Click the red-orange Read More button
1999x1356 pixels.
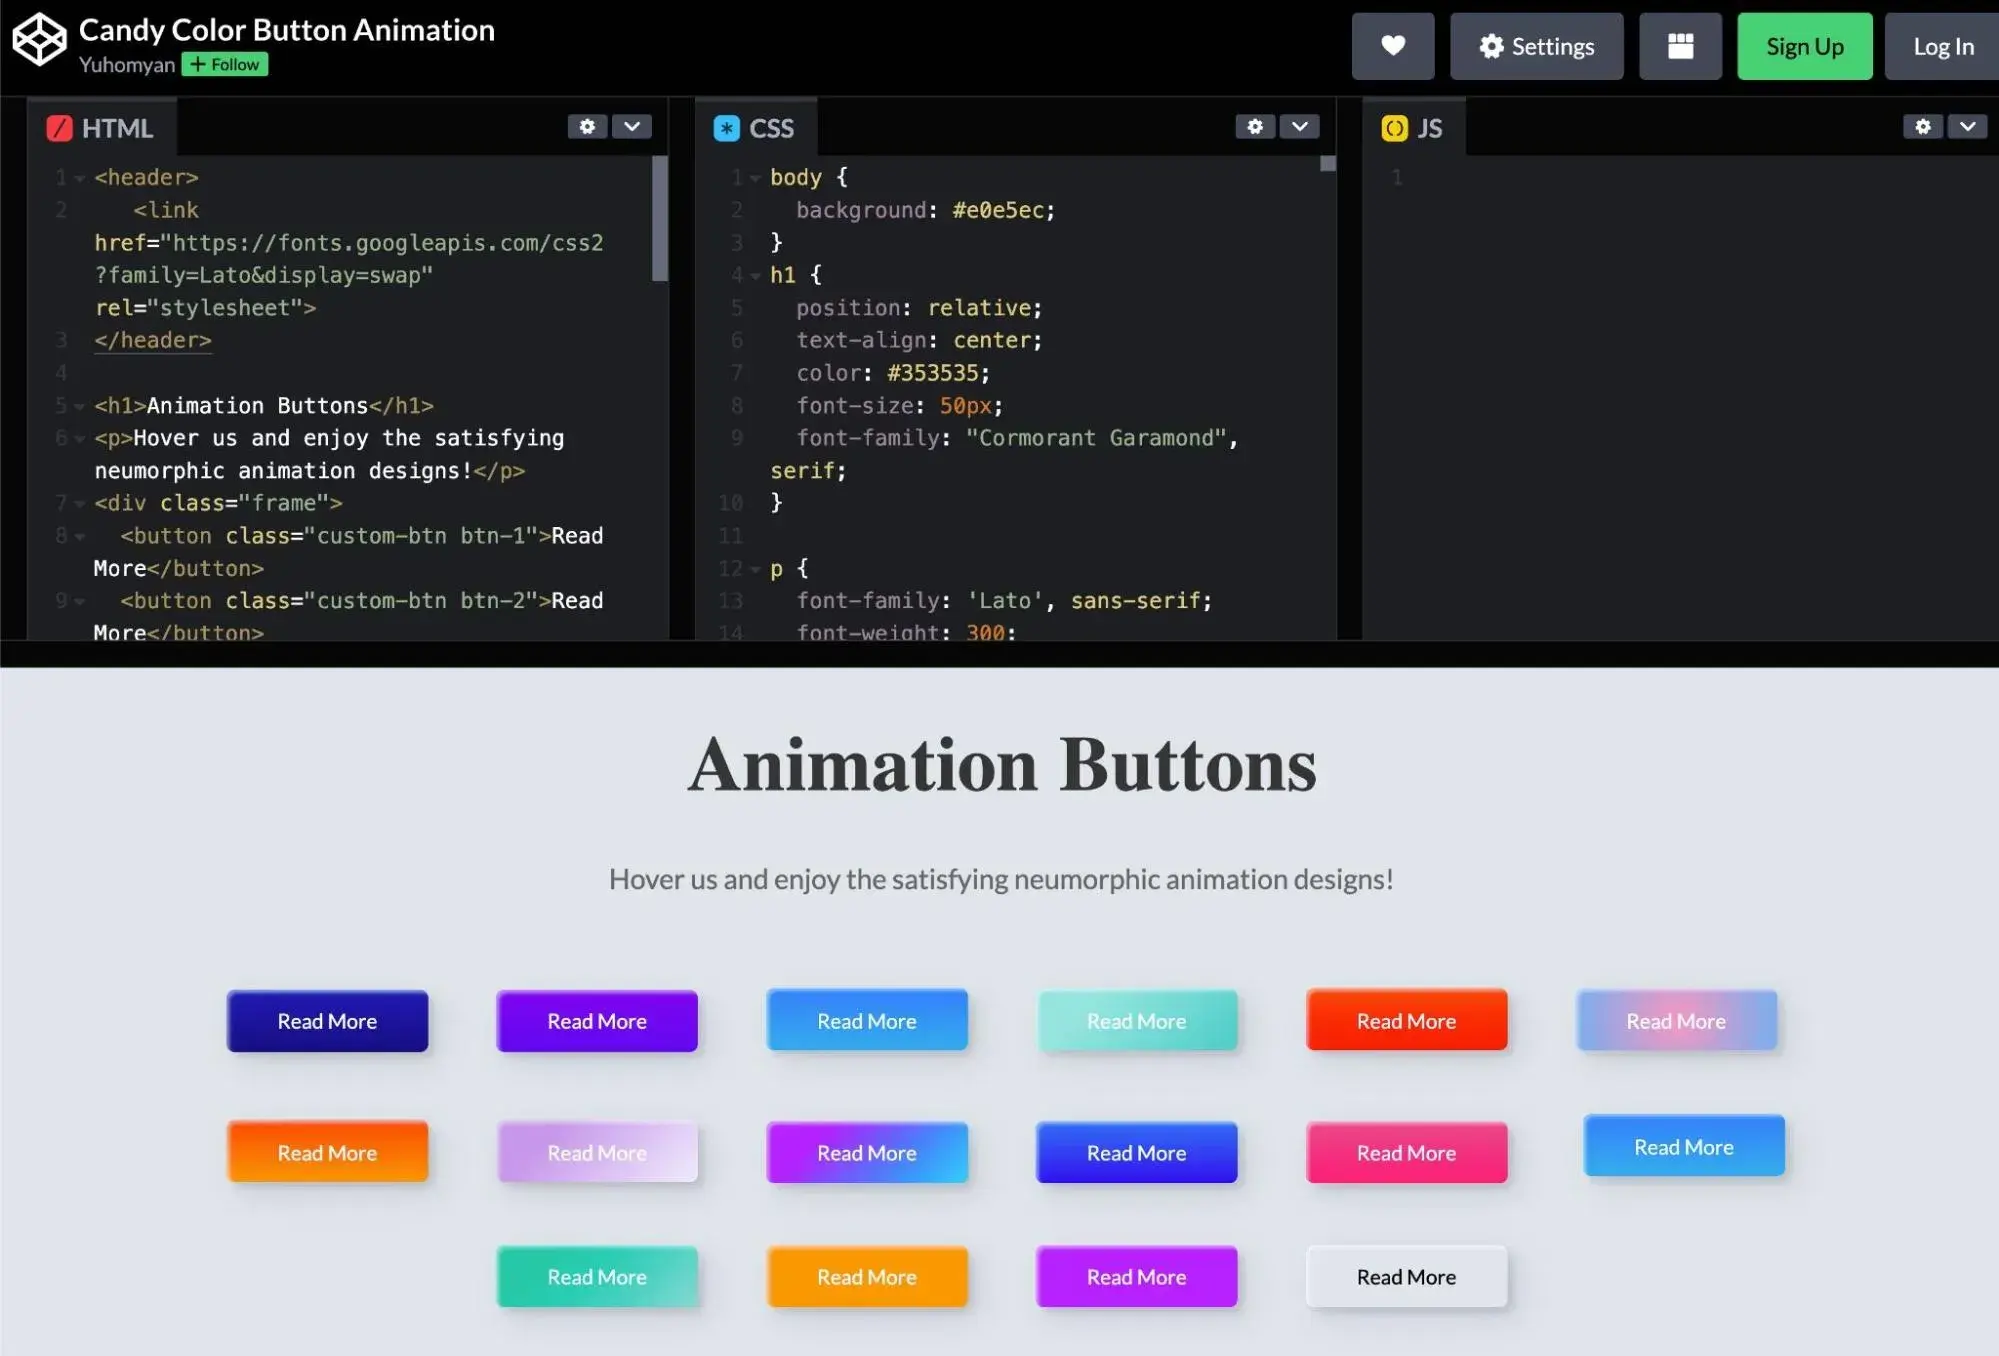(x=1406, y=1020)
